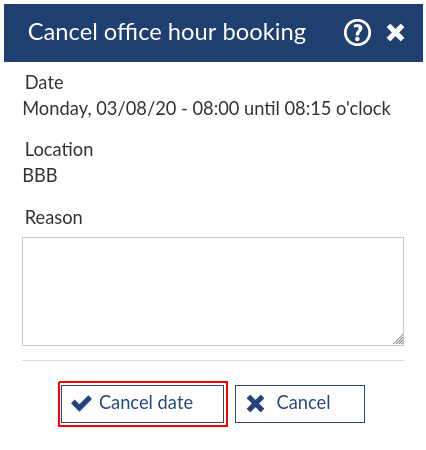Screen dimensions: 426x450
Task: Click the blue dialog header bar
Action: (213, 33)
